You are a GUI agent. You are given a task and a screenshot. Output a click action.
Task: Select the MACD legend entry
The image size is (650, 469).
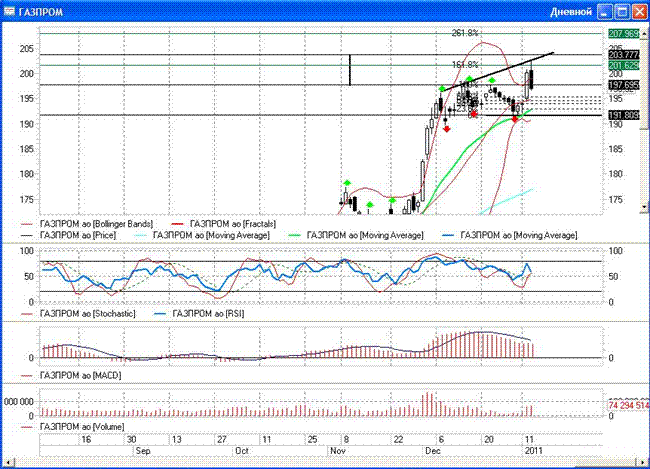click(x=71, y=375)
